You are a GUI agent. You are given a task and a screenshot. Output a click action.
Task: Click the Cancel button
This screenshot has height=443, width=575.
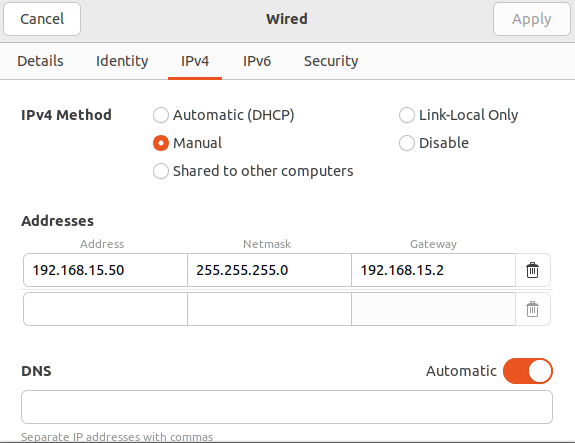click(x=42, y=19)
